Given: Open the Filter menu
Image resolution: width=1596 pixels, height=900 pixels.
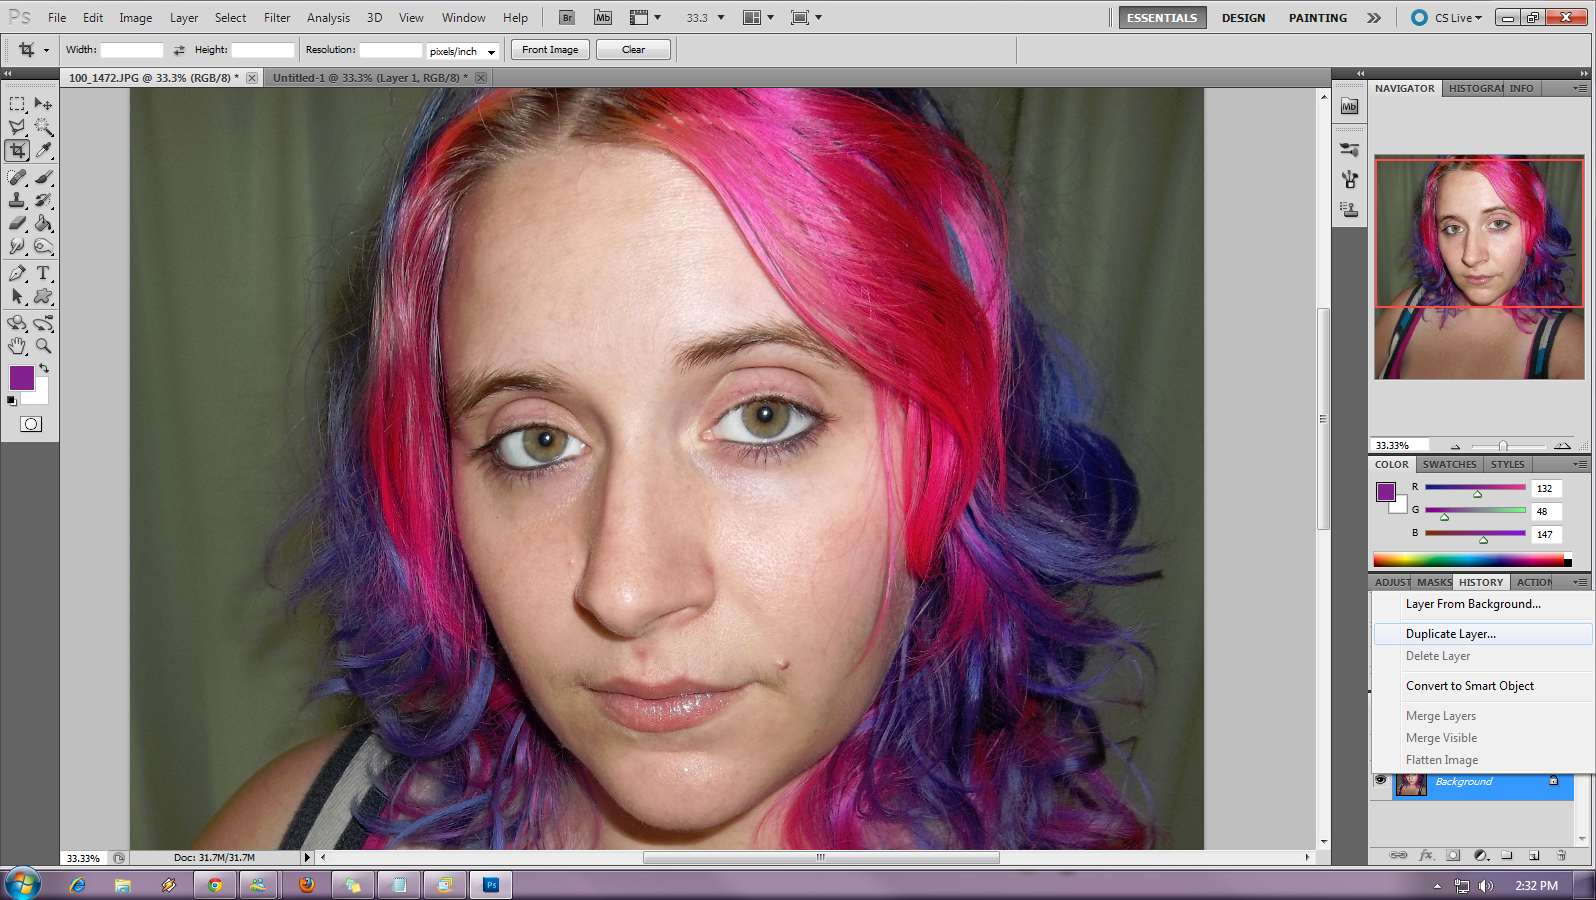Looking at the screenshot, I should 277,18.
